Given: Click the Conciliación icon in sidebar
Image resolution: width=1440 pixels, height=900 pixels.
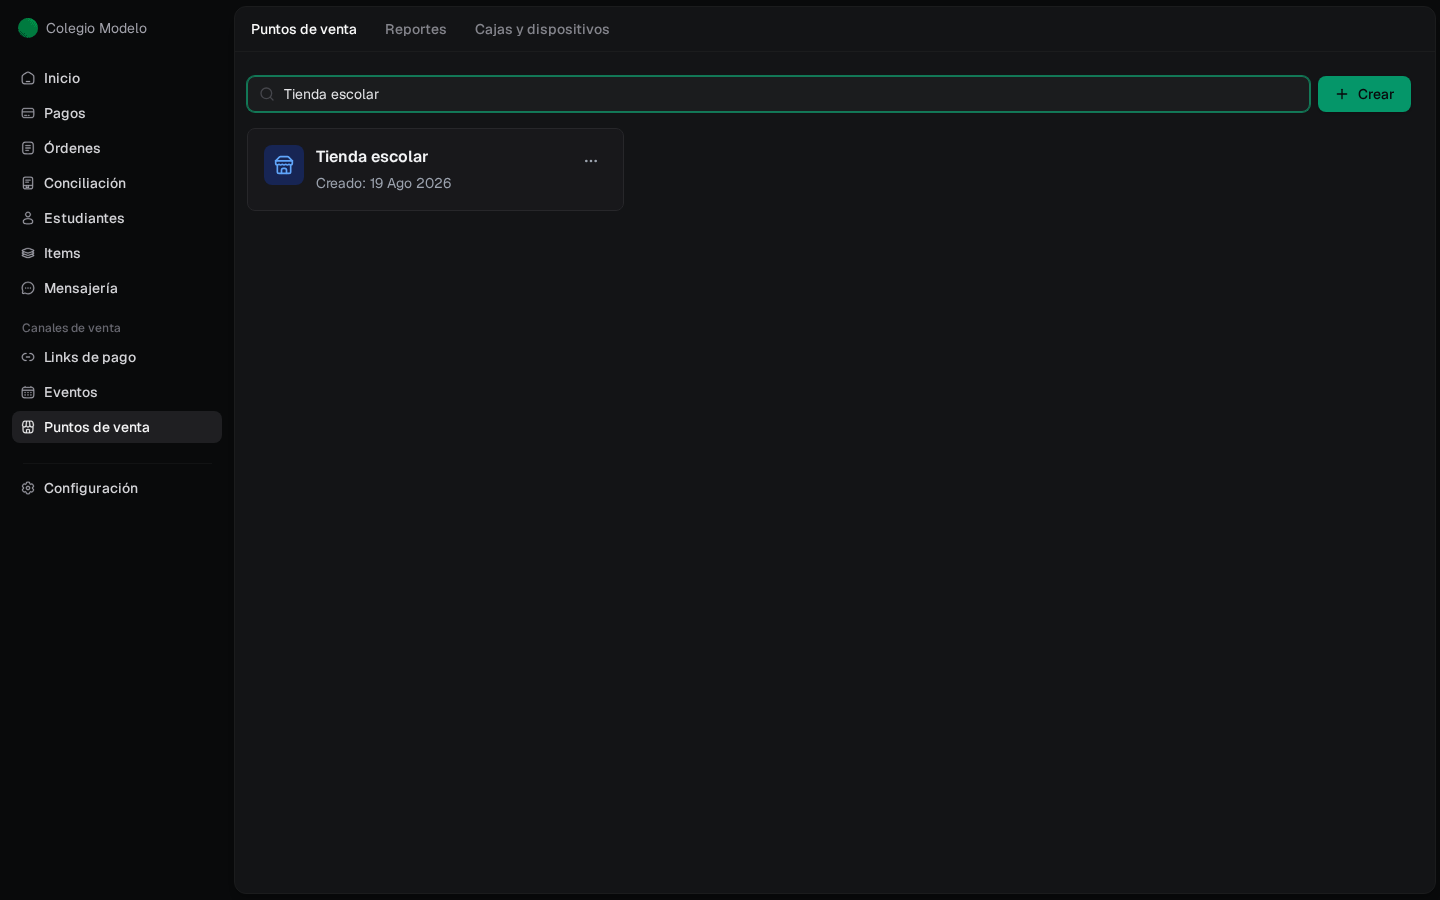Looking at the screenshot, I should 28,183.
